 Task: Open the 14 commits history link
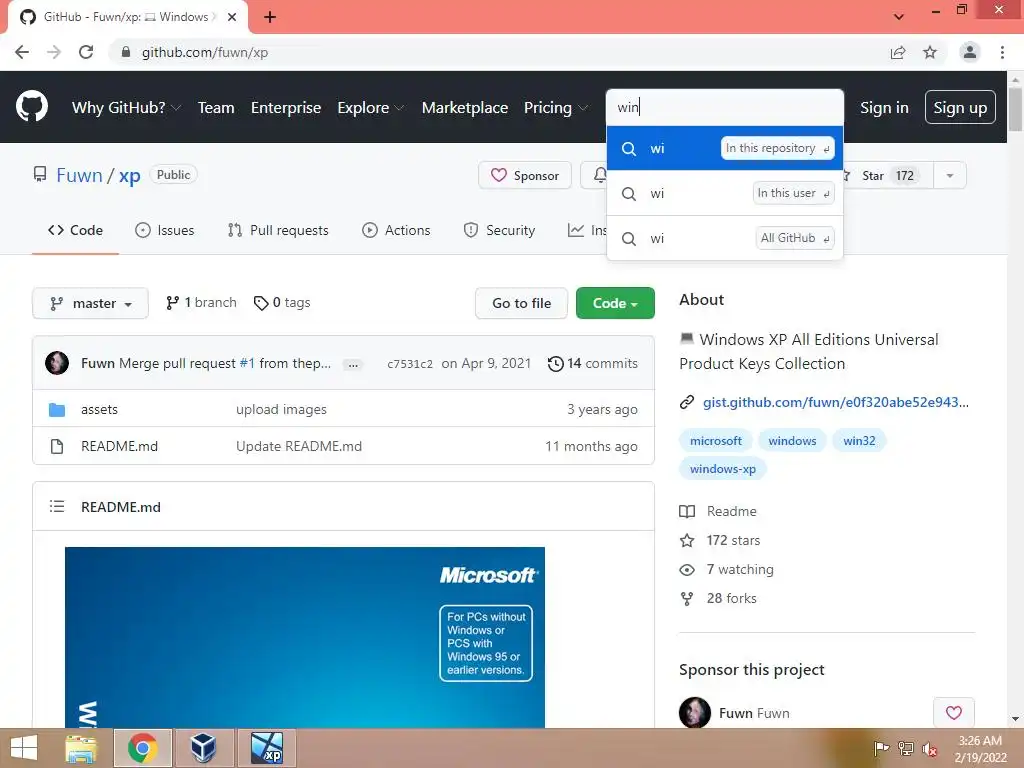pyautogui.click(x=593, y=363)
